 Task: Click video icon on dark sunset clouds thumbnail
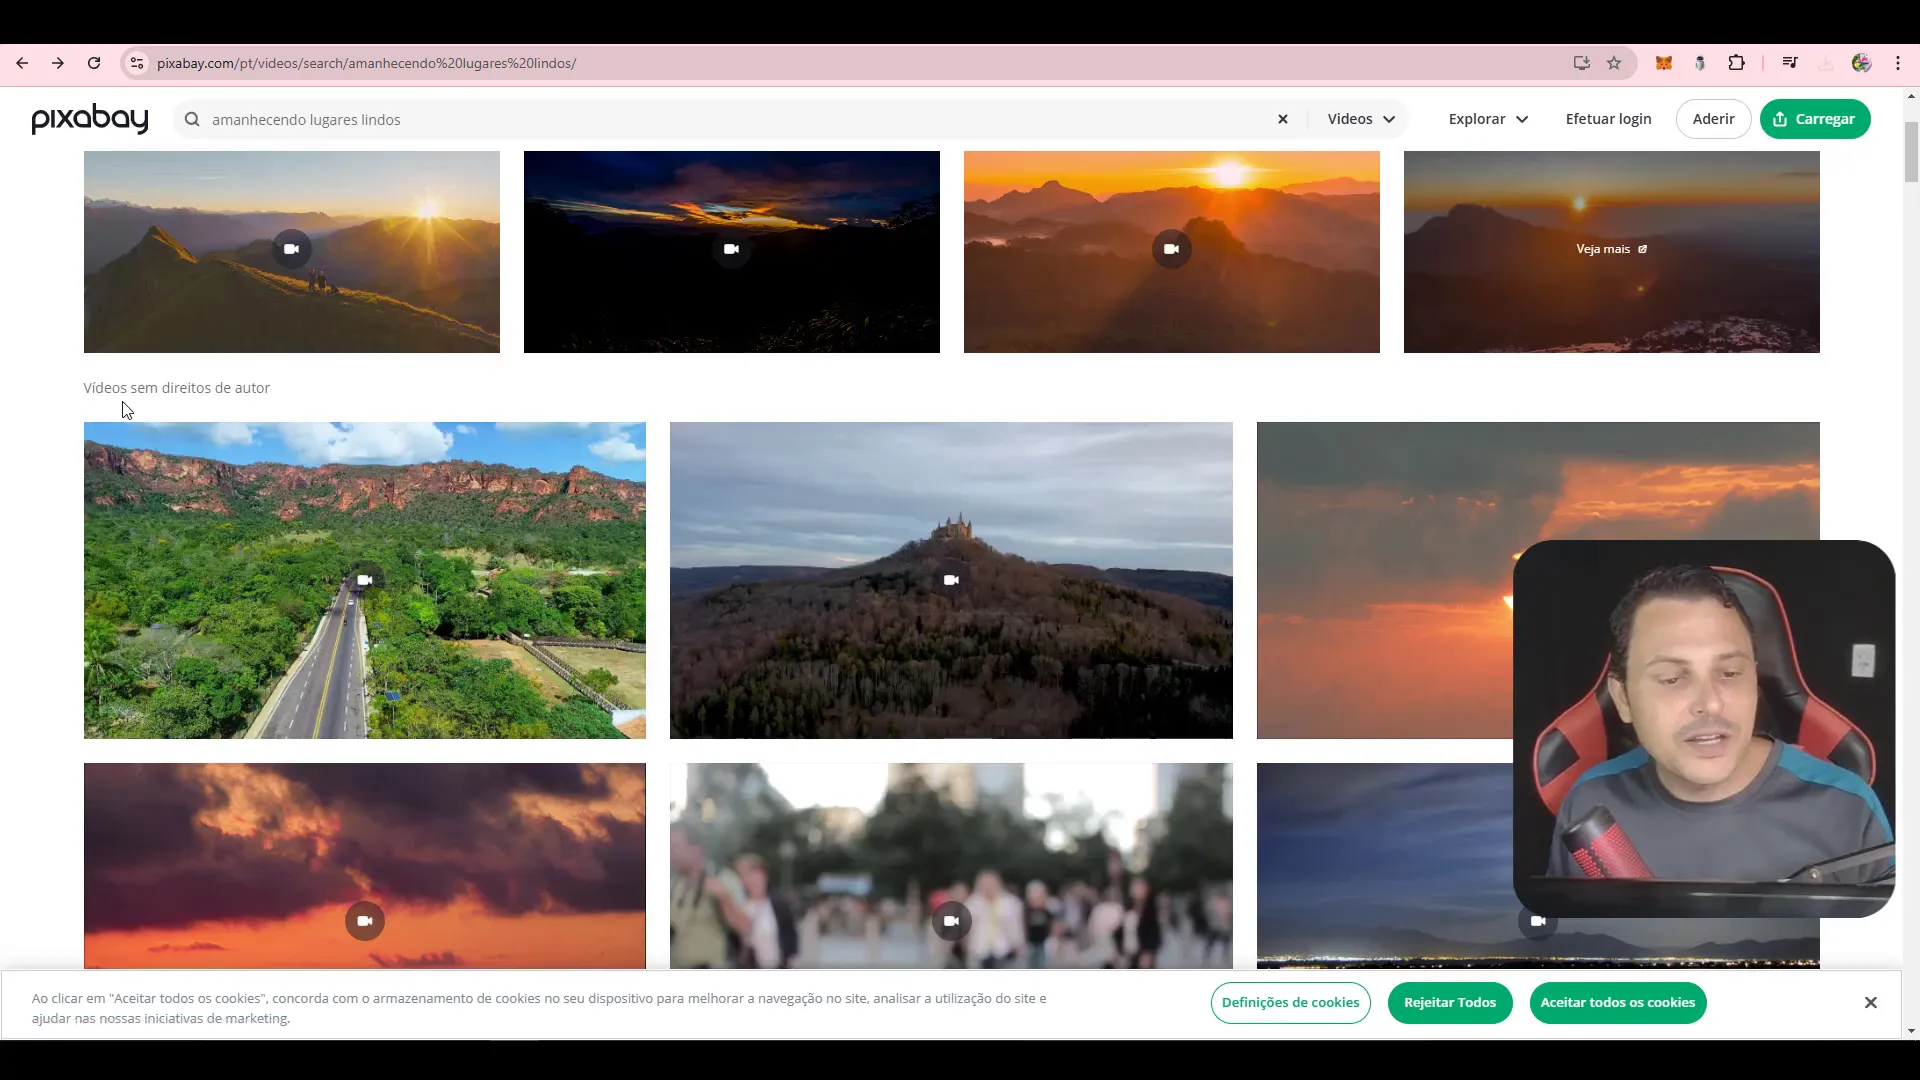tap(731, 249)
